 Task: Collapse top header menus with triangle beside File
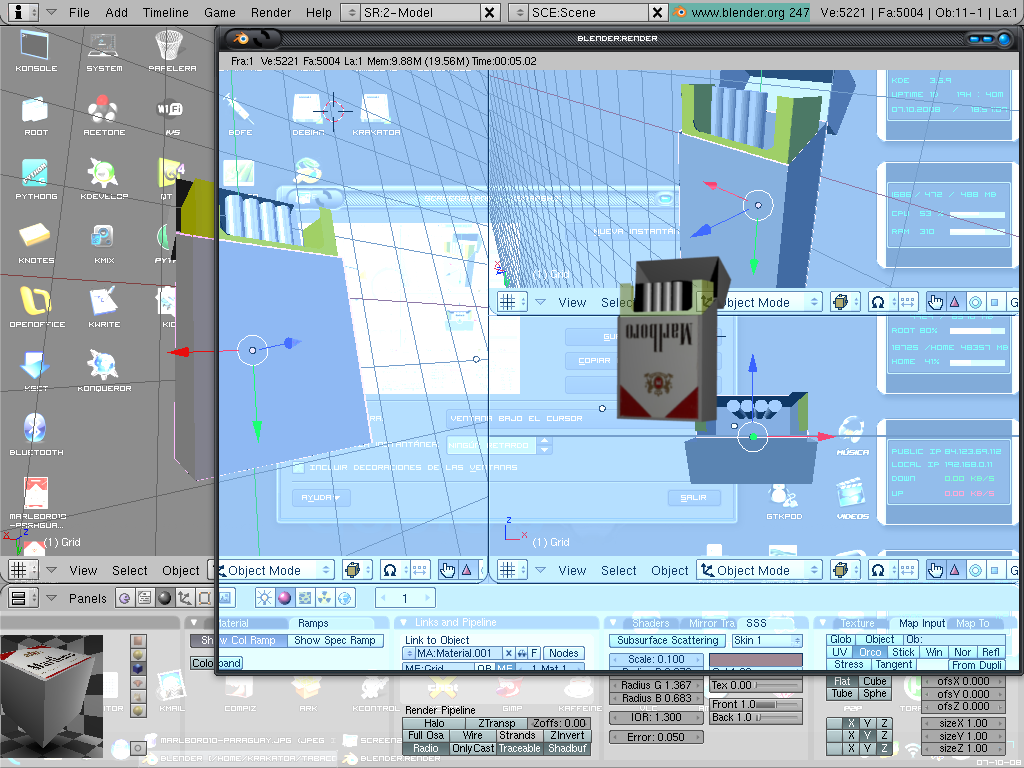coord(52,12)
